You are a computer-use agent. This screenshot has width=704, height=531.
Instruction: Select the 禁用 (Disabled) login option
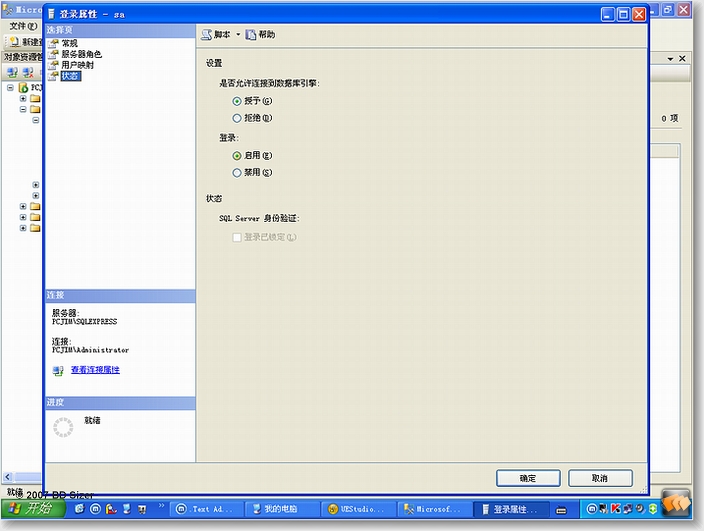(x=237, y=172)
